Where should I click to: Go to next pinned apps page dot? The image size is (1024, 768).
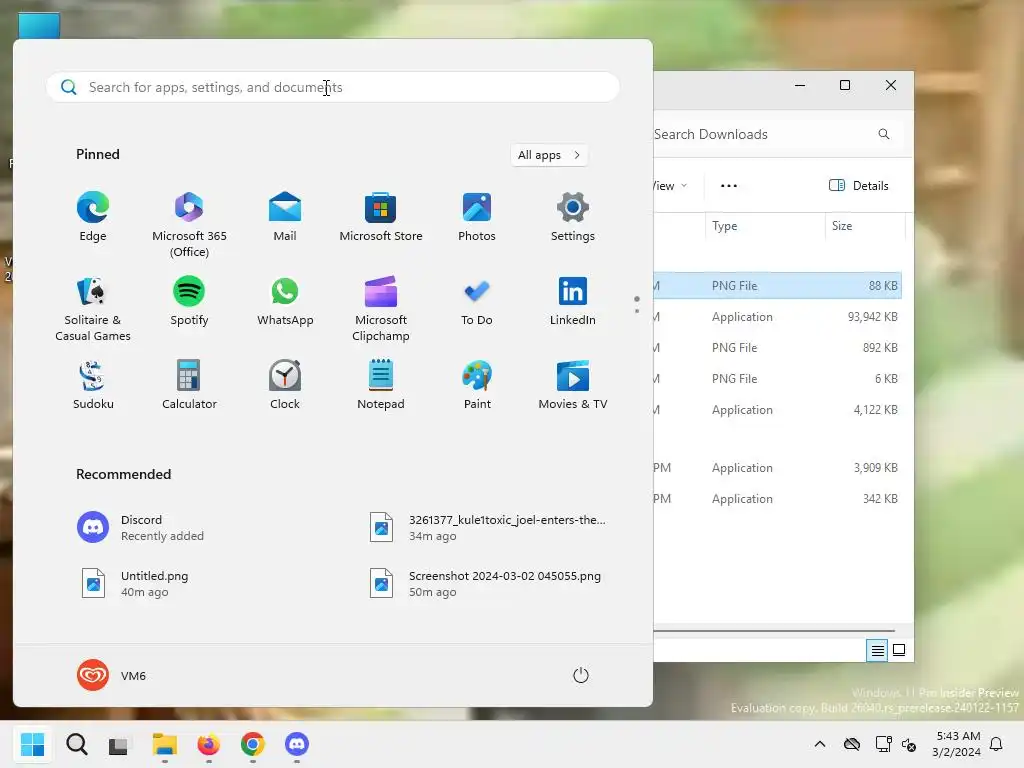click(x=637, y=311)
